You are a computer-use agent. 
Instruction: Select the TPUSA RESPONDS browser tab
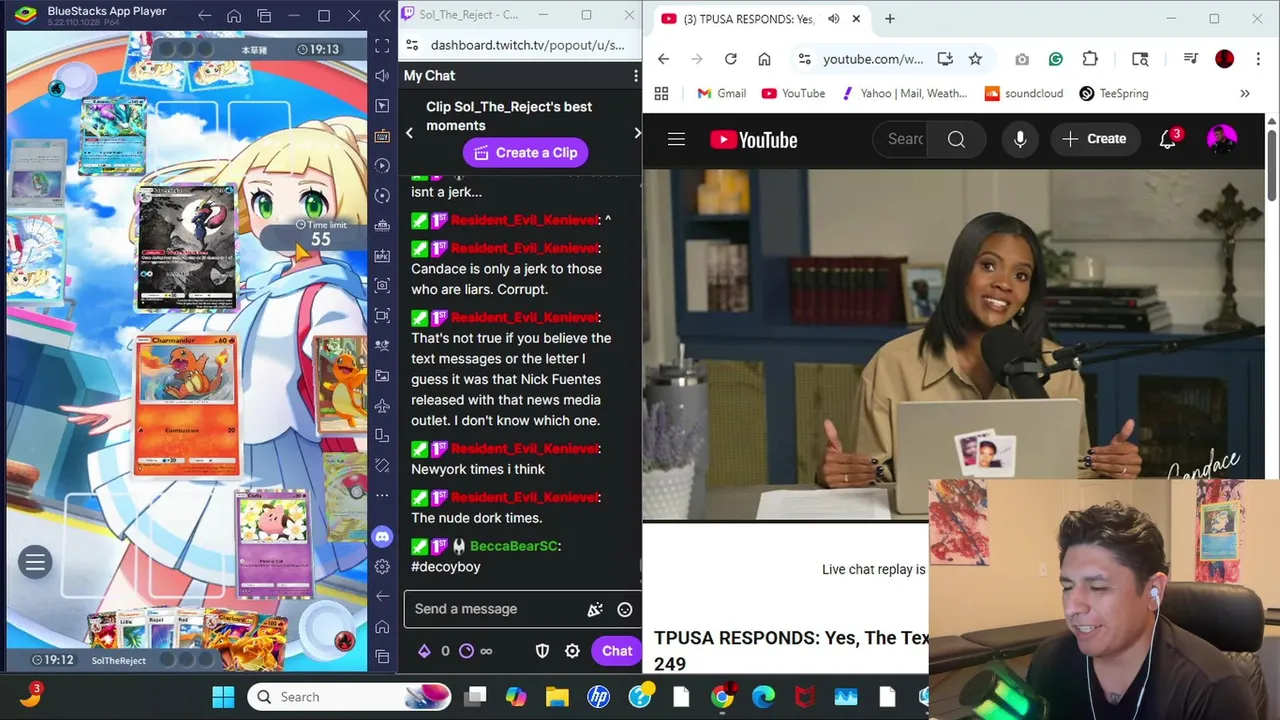[x=748, y=19]
